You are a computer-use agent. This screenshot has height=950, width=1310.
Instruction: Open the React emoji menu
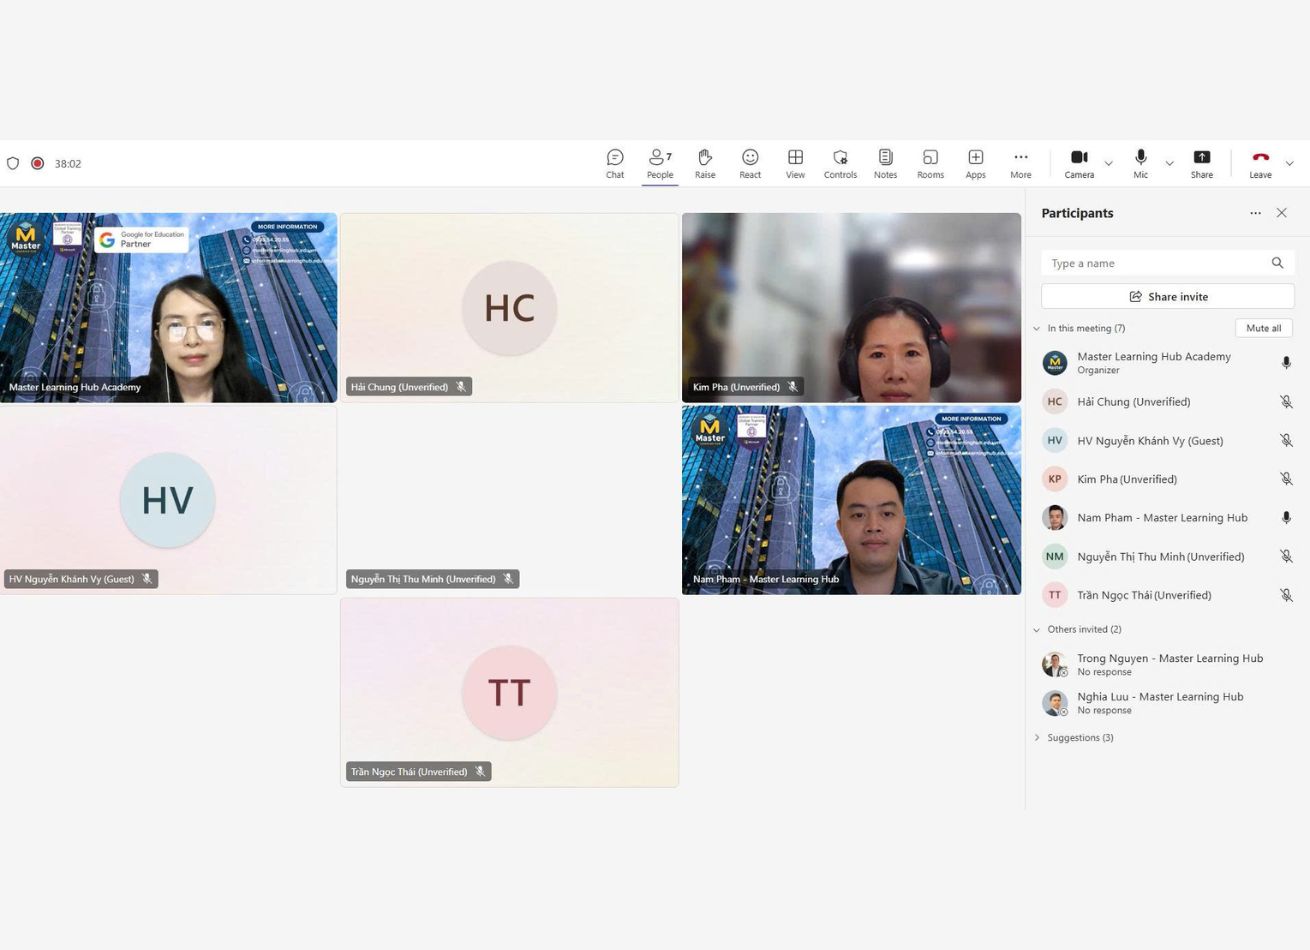pyautogui.click(x=750, y=163)
